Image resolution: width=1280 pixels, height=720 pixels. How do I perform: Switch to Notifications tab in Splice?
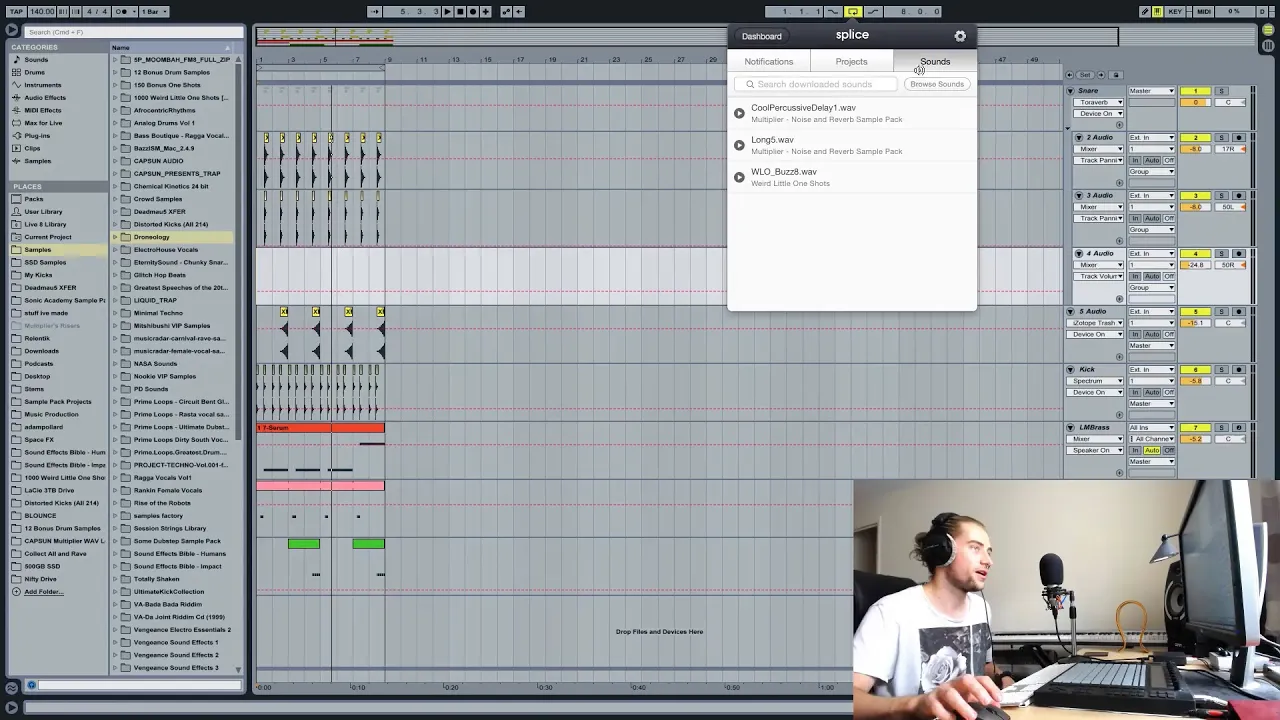[x=769, y=62]
